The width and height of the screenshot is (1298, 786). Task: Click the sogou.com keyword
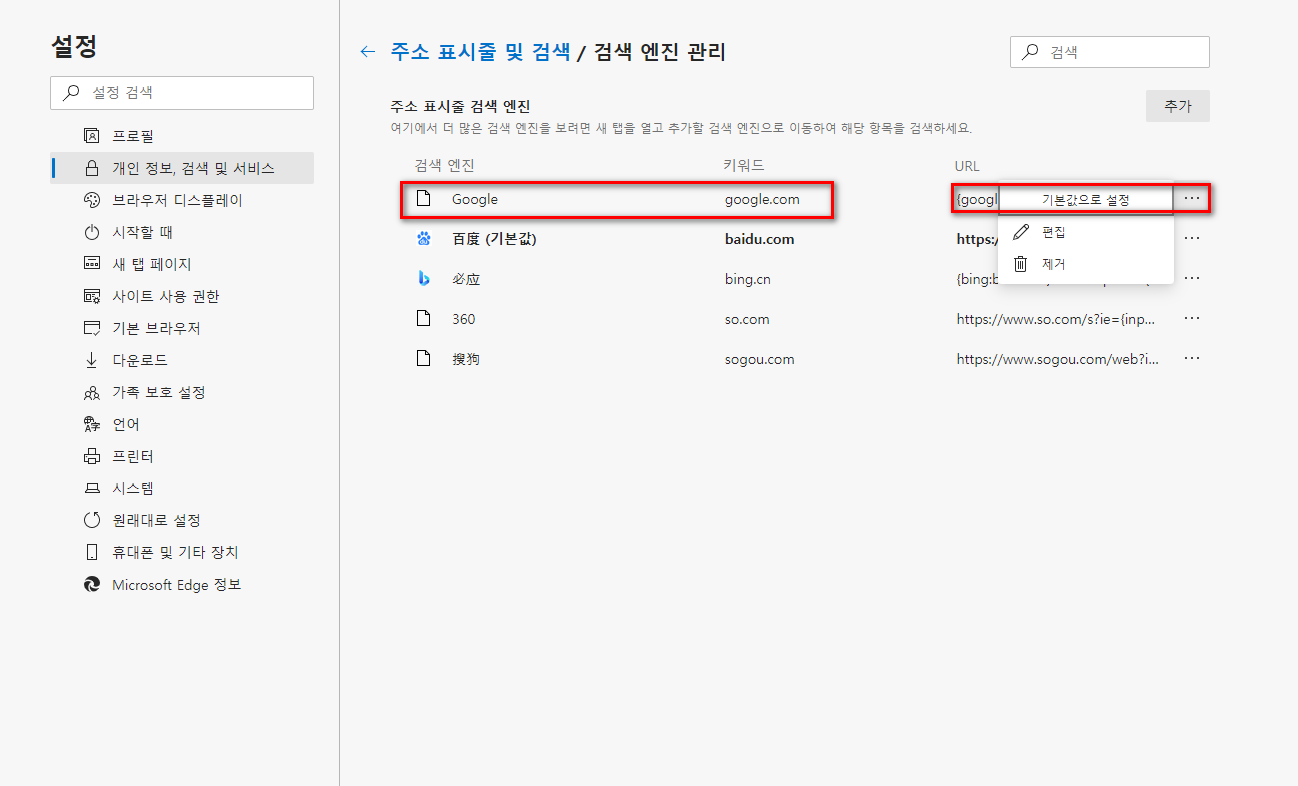click(x=760, y=359)
